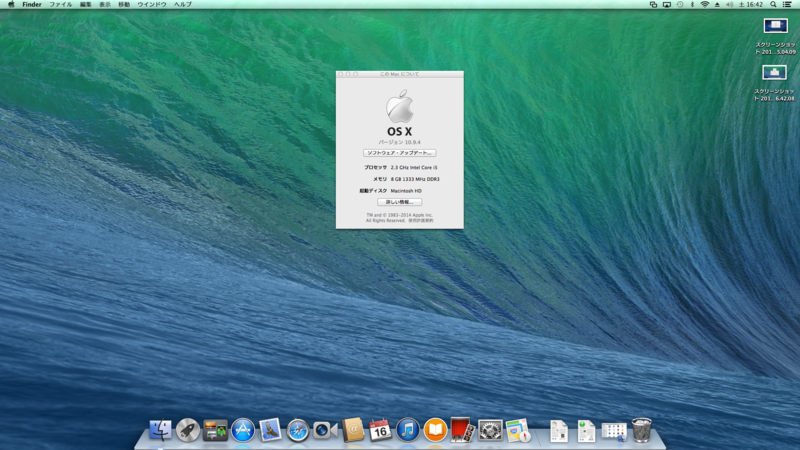Screen dimensions: 800x450
Task: Open System Preferences gear icon
Action: tap(490, 430)
